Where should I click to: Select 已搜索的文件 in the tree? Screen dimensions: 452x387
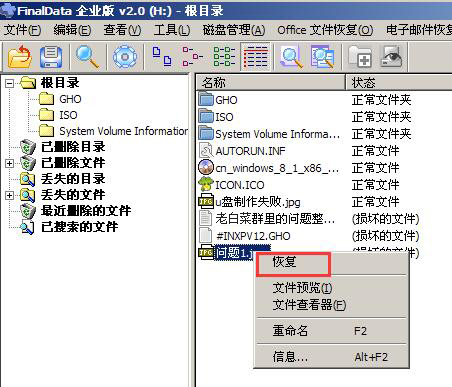point(79,227)
